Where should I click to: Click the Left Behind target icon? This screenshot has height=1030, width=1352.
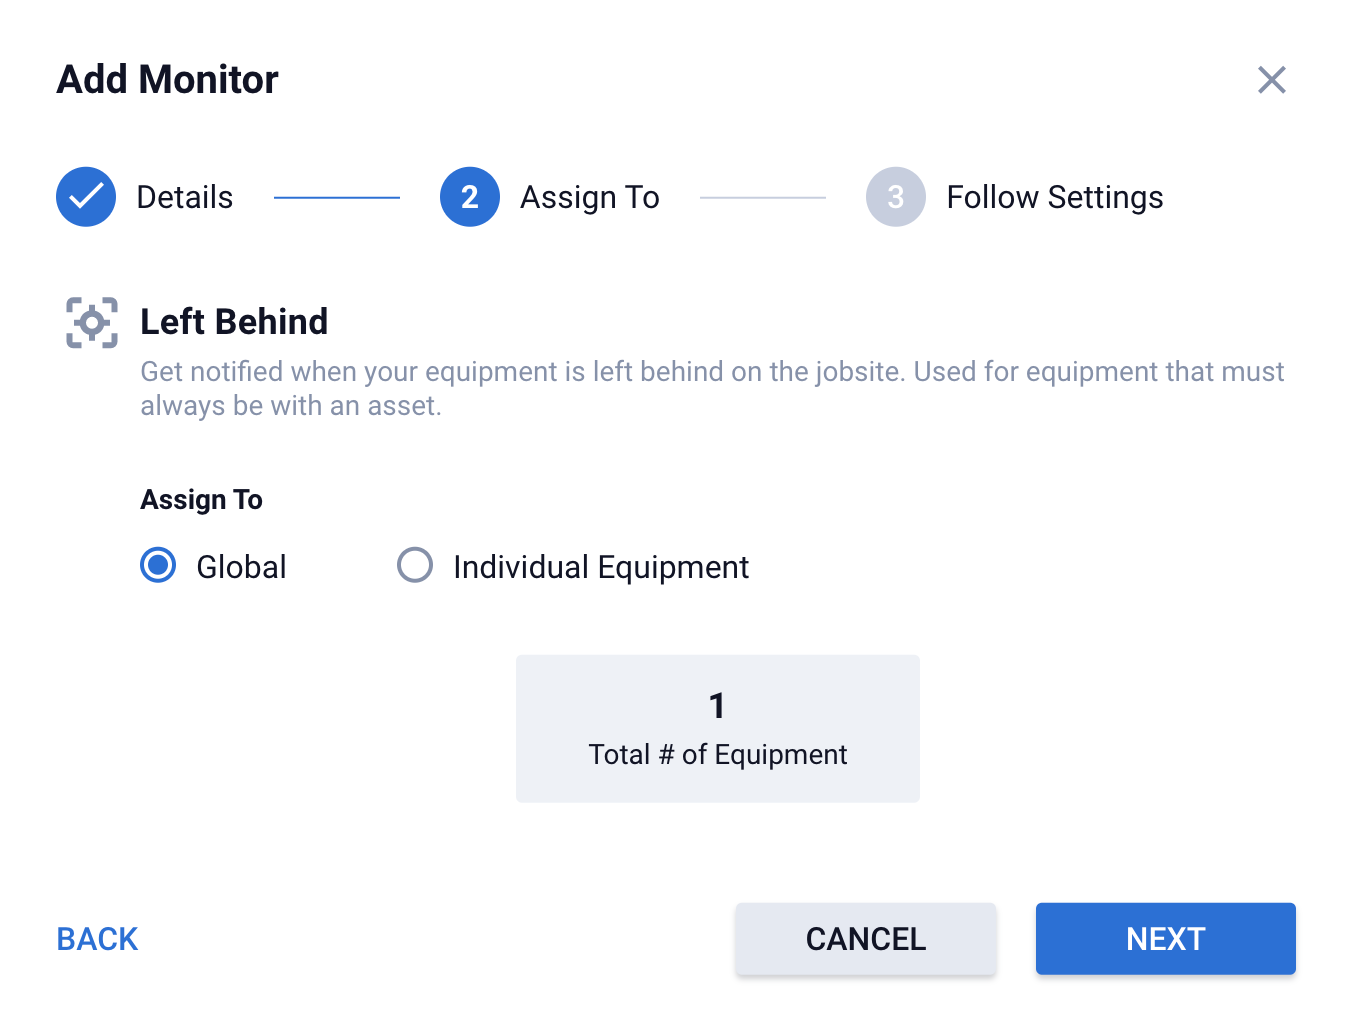[x=92, y=323]
